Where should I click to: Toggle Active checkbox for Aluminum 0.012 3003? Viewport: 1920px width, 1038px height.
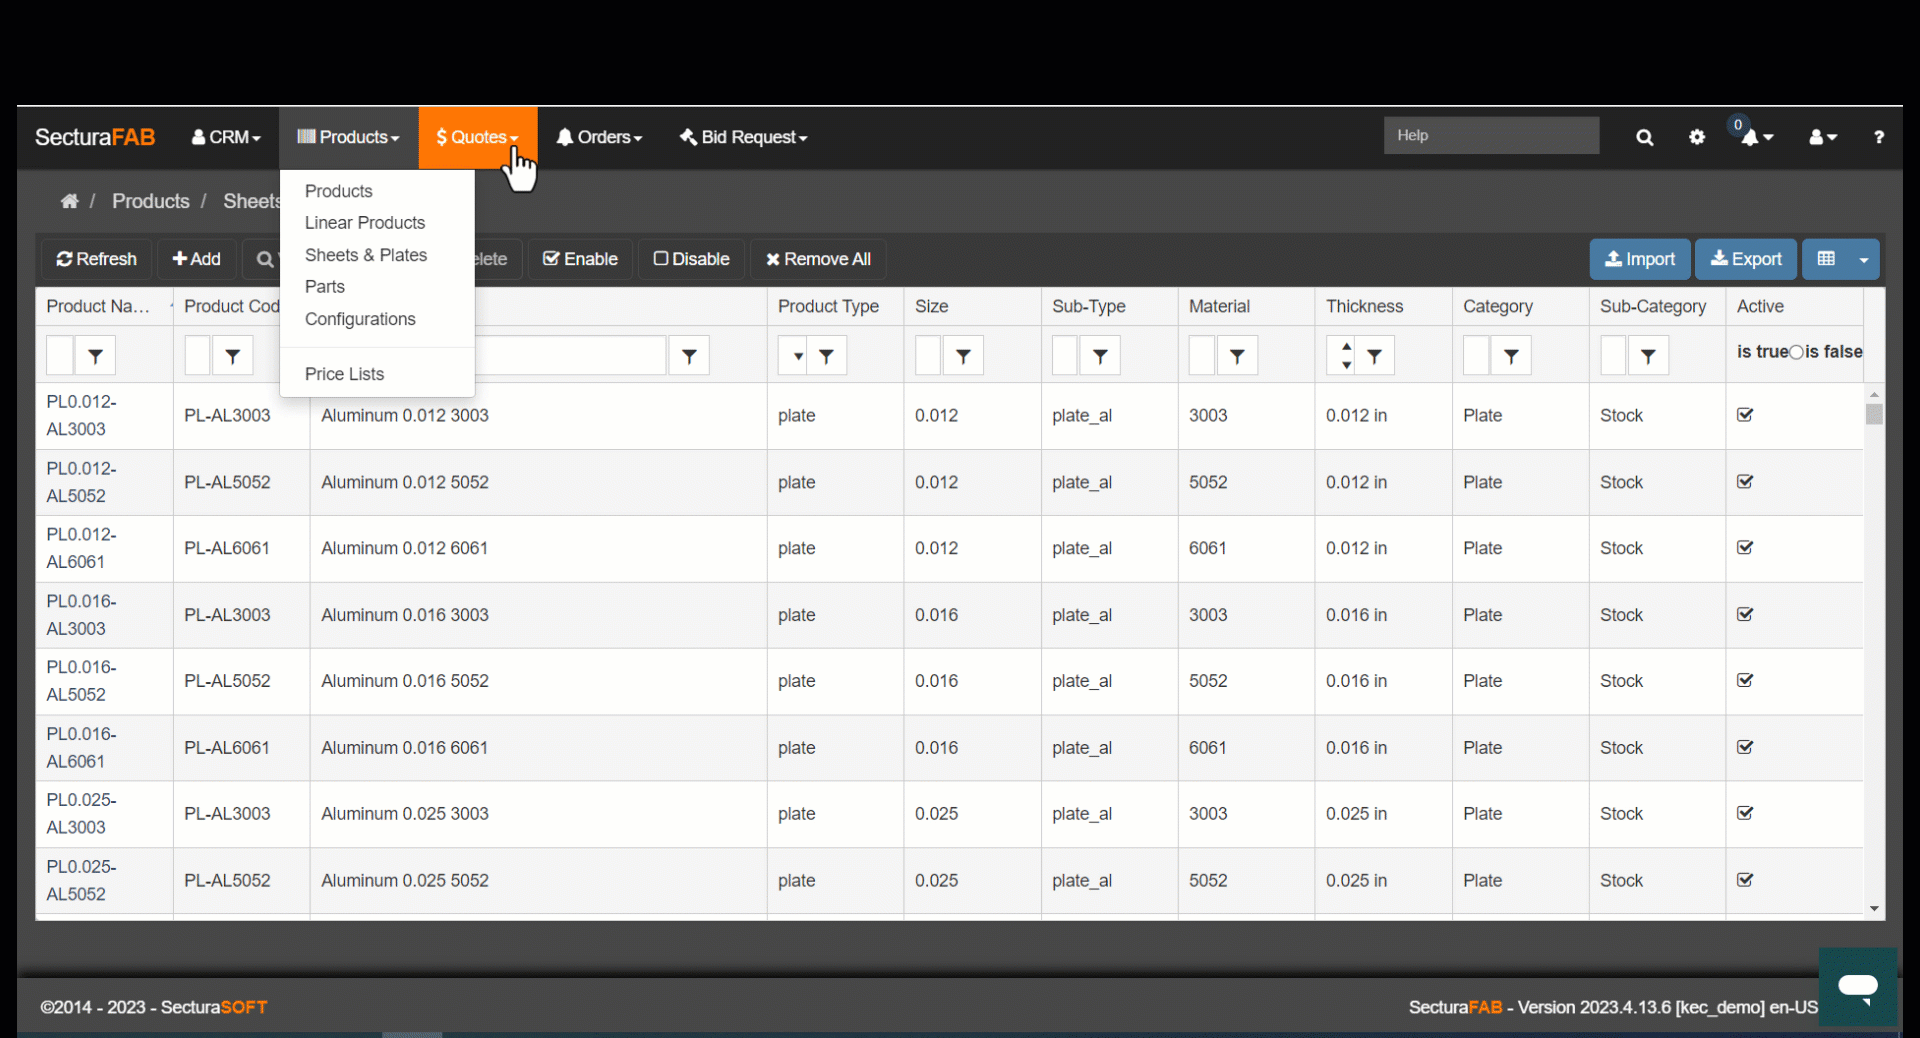pos(1745,415)
